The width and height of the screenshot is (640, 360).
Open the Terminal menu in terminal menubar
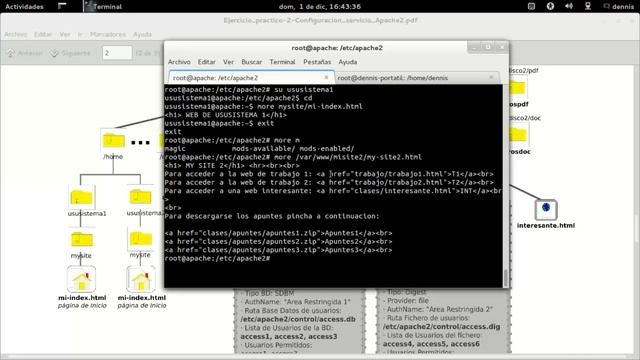(282, 62)
